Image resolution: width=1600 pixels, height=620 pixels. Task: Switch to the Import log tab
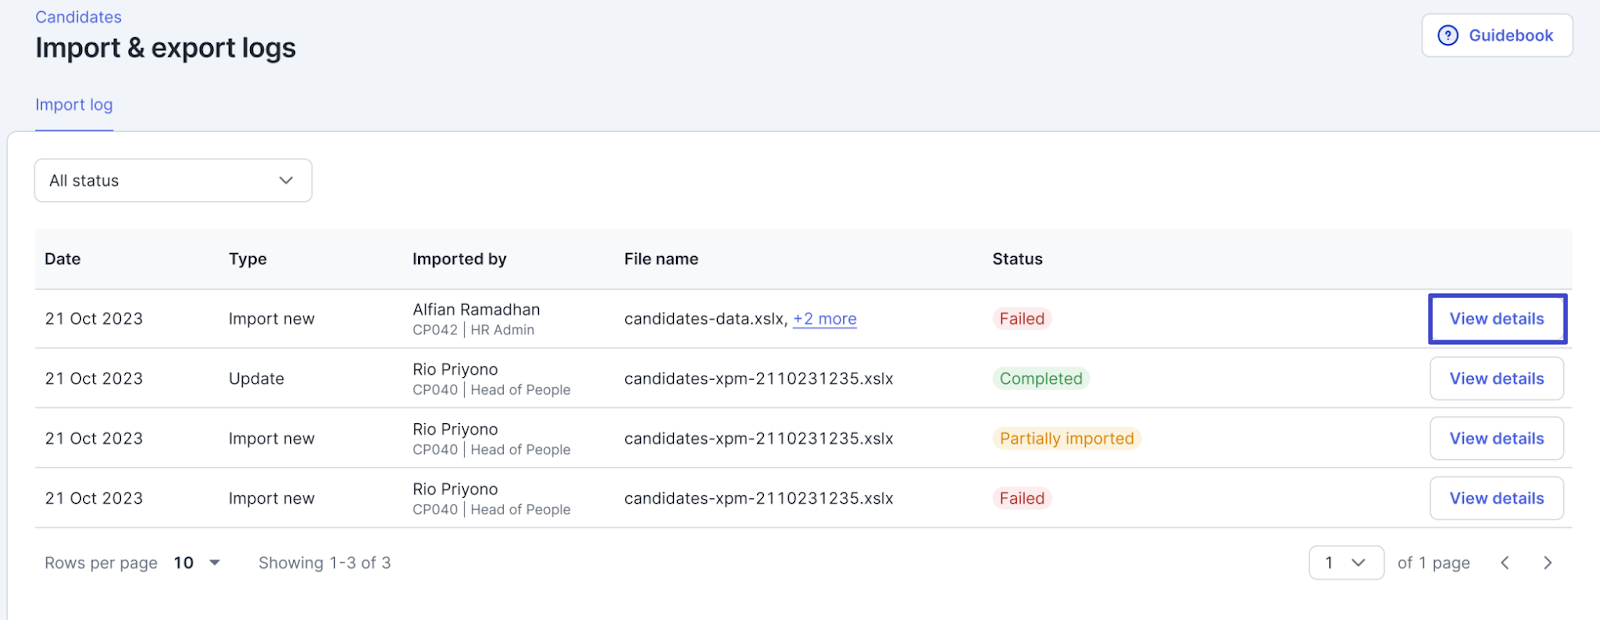click(x=74, y=105)
